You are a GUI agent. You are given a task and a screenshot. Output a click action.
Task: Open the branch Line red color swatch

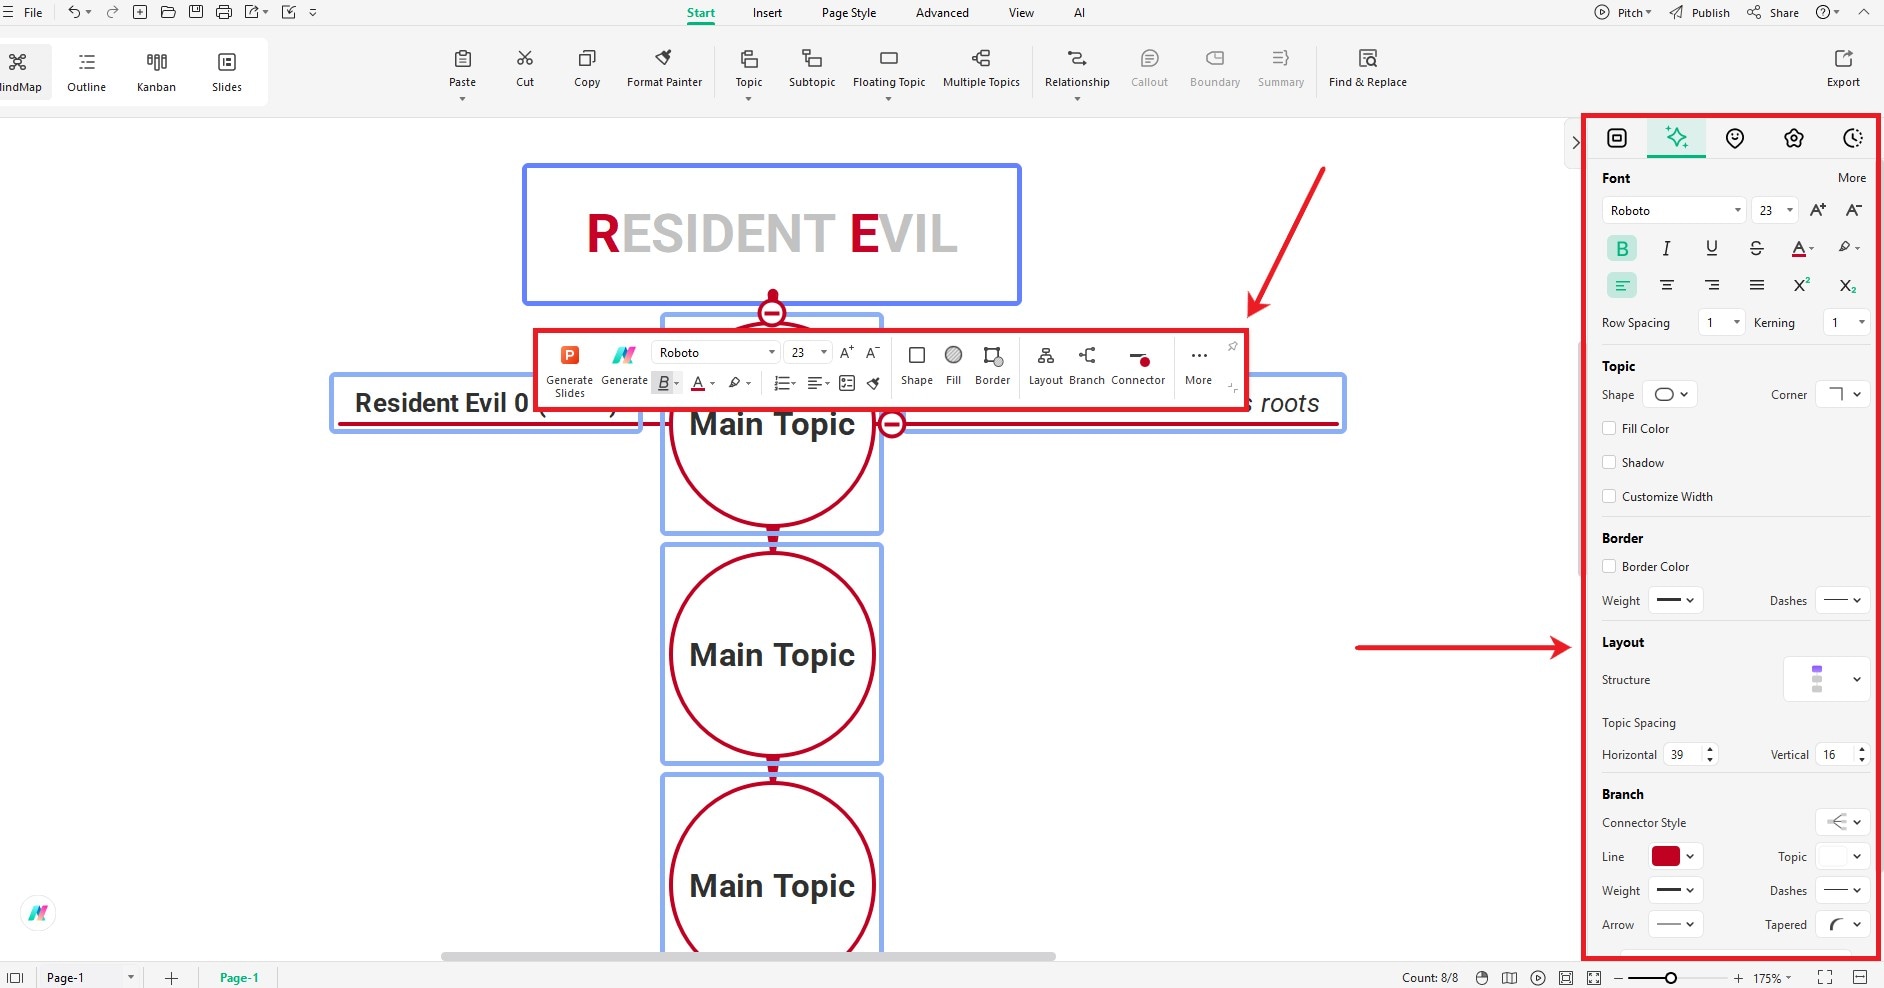1666,856
